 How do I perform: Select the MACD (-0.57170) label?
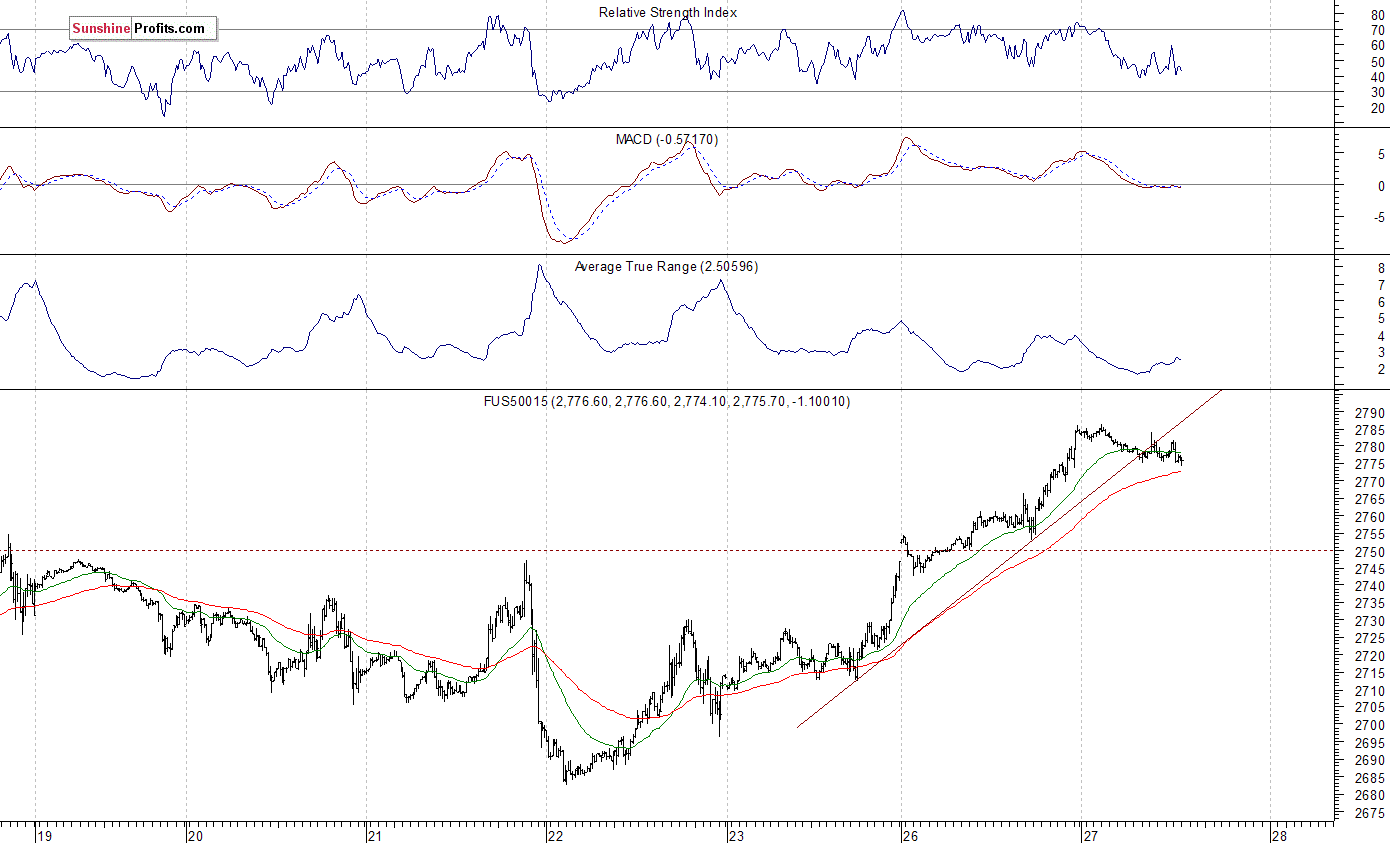click(666, 139)
